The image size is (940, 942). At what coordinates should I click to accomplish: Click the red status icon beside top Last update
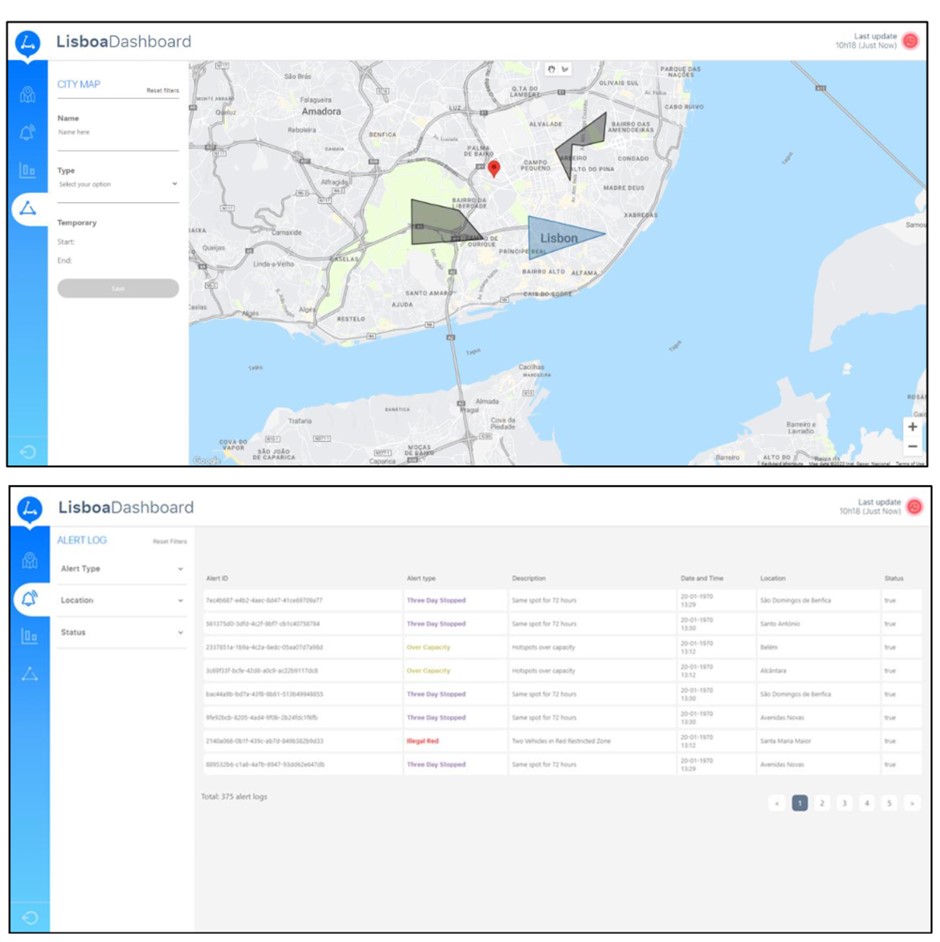pyautogui.click(x=910, y=41)
